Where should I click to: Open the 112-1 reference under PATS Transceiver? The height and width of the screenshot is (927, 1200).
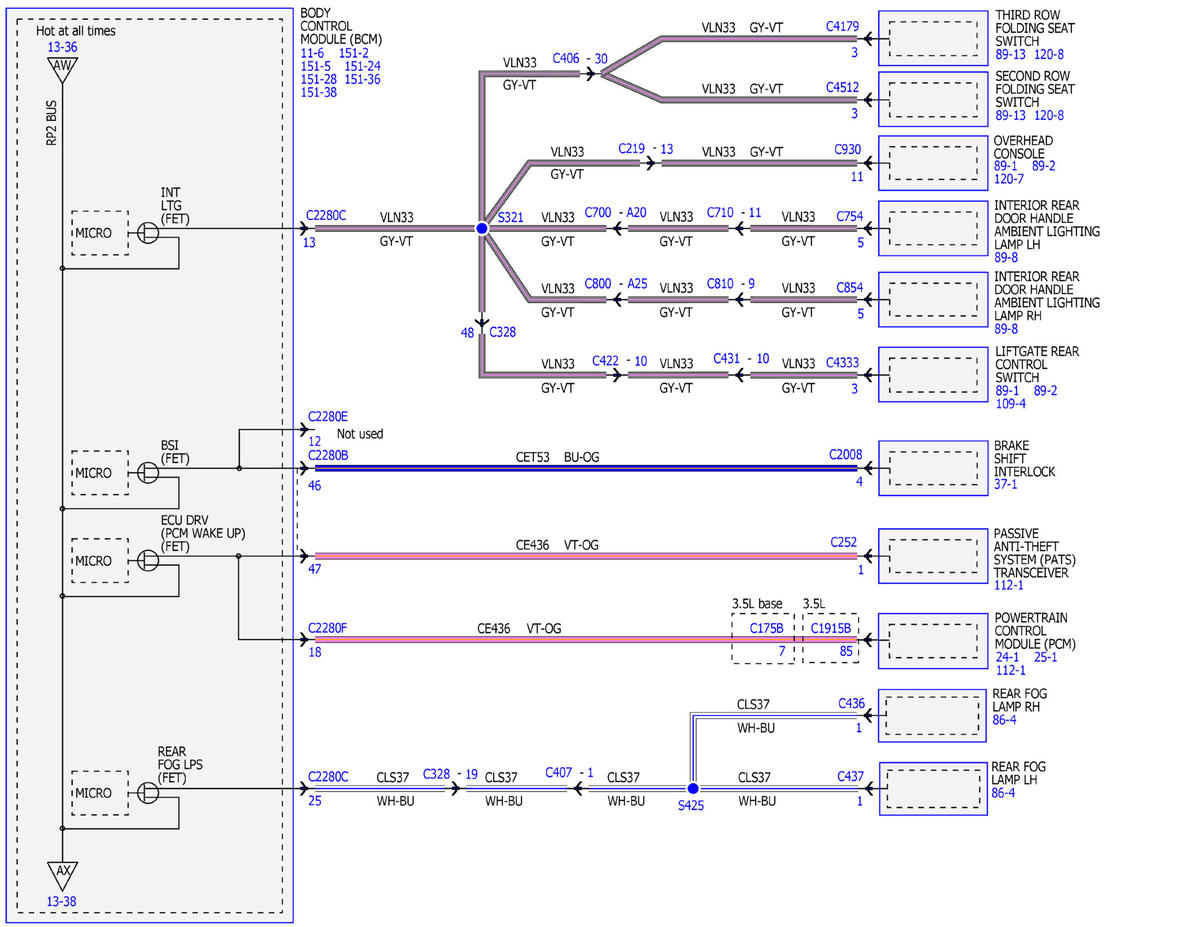coord(1011,586)
